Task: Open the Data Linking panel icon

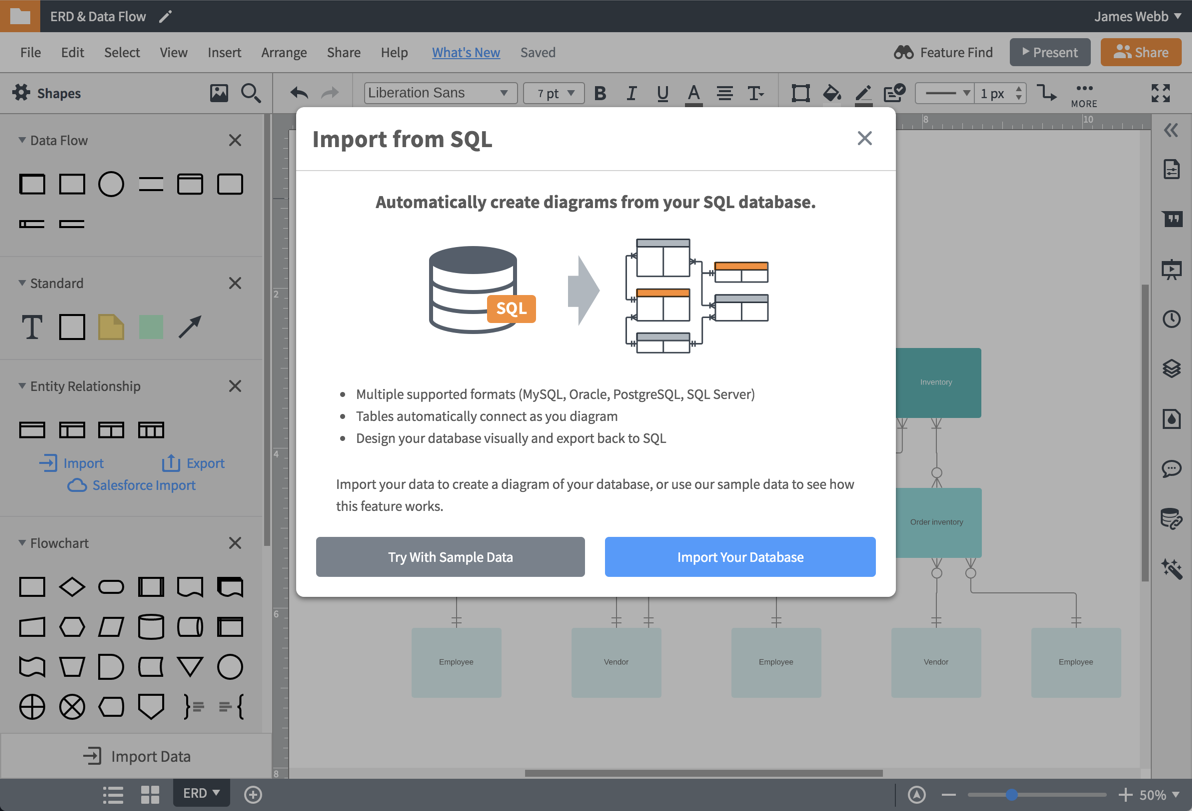Action: (x=1172, y=519)
